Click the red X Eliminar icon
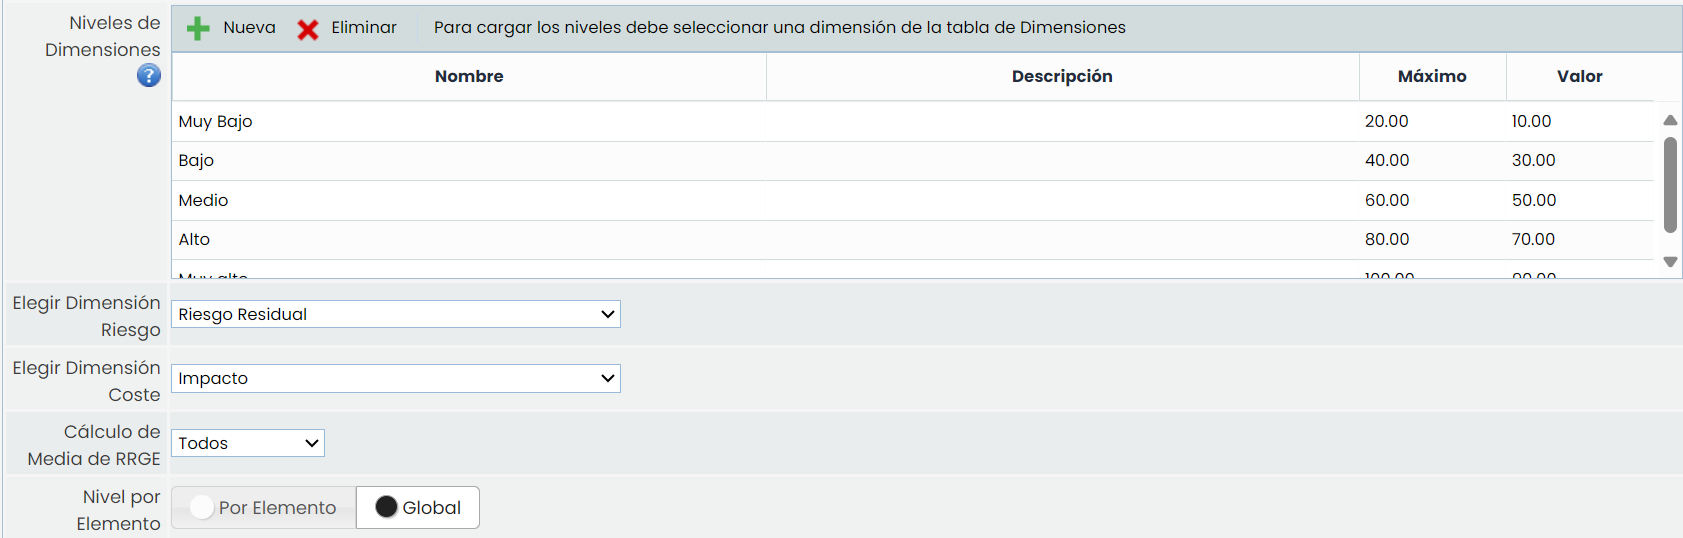 308,29
